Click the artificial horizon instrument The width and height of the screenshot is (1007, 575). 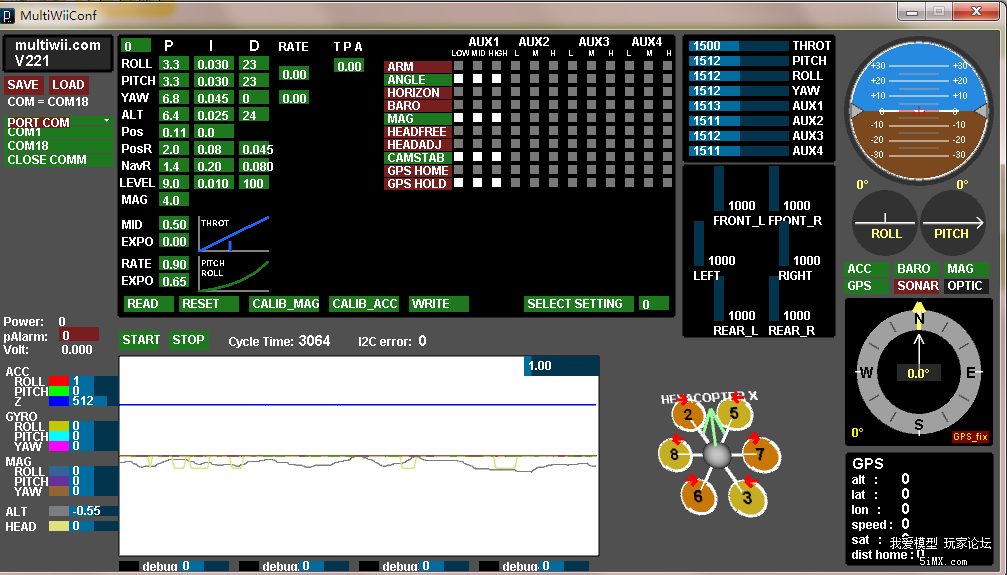[919, 111]
